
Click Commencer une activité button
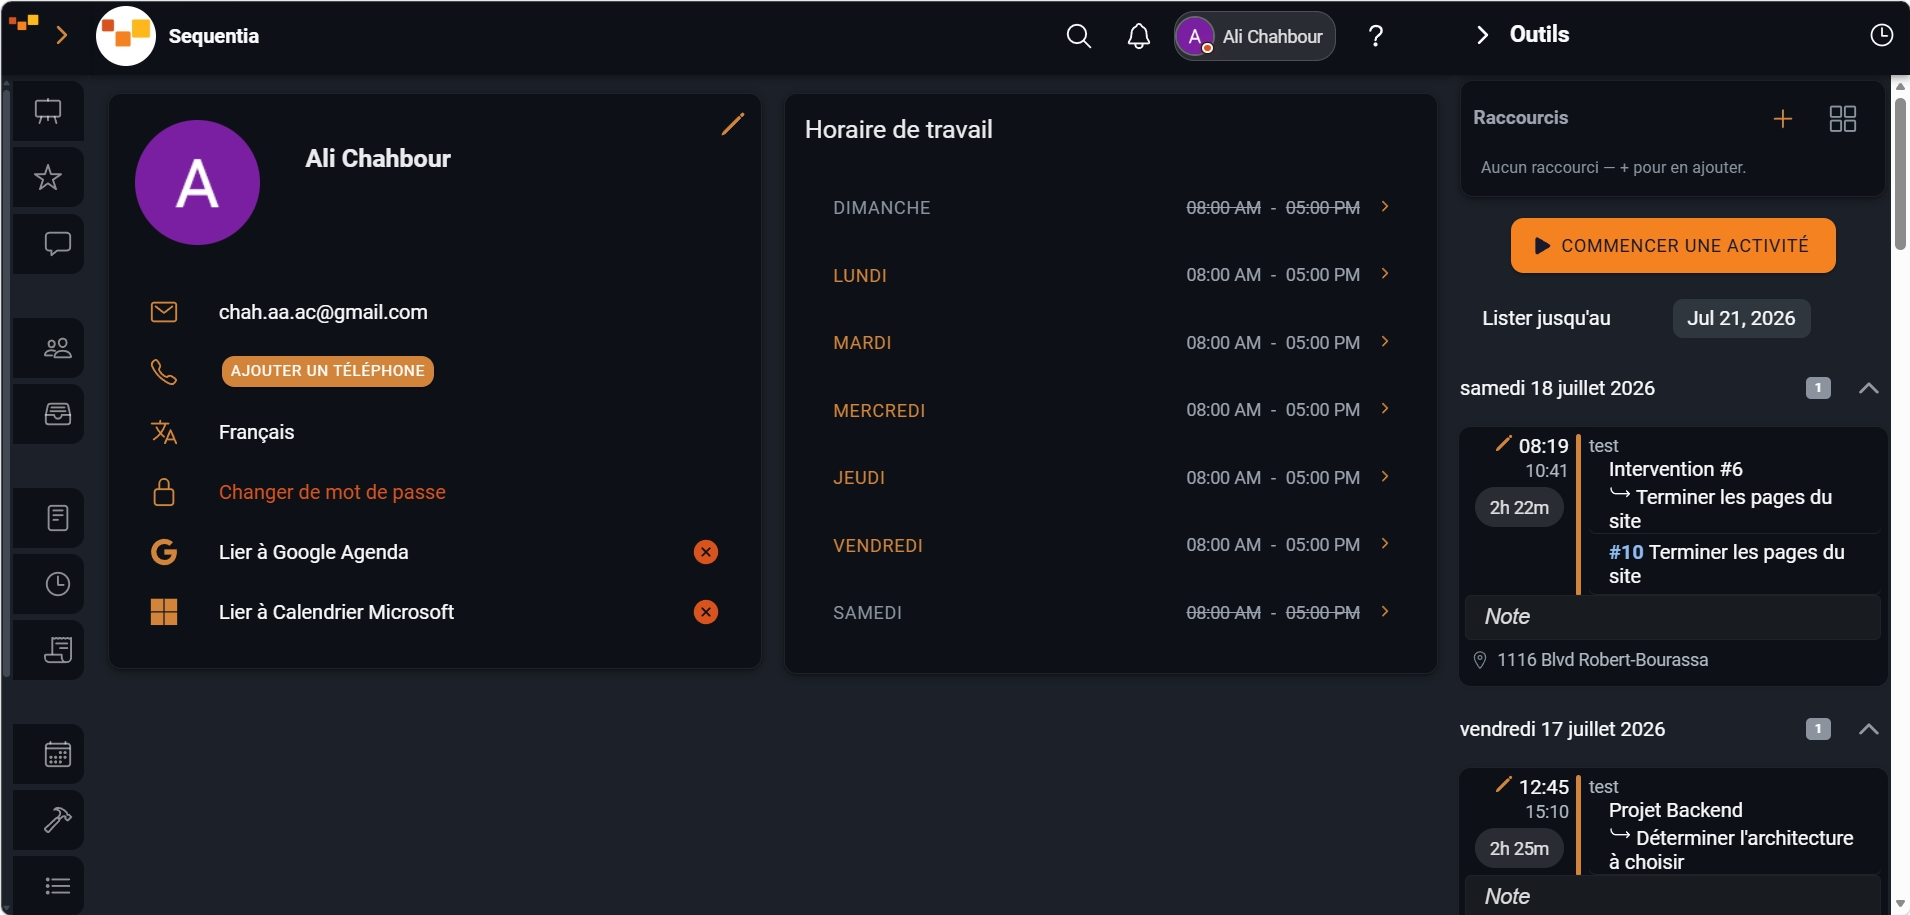[x=1673, y=245]
